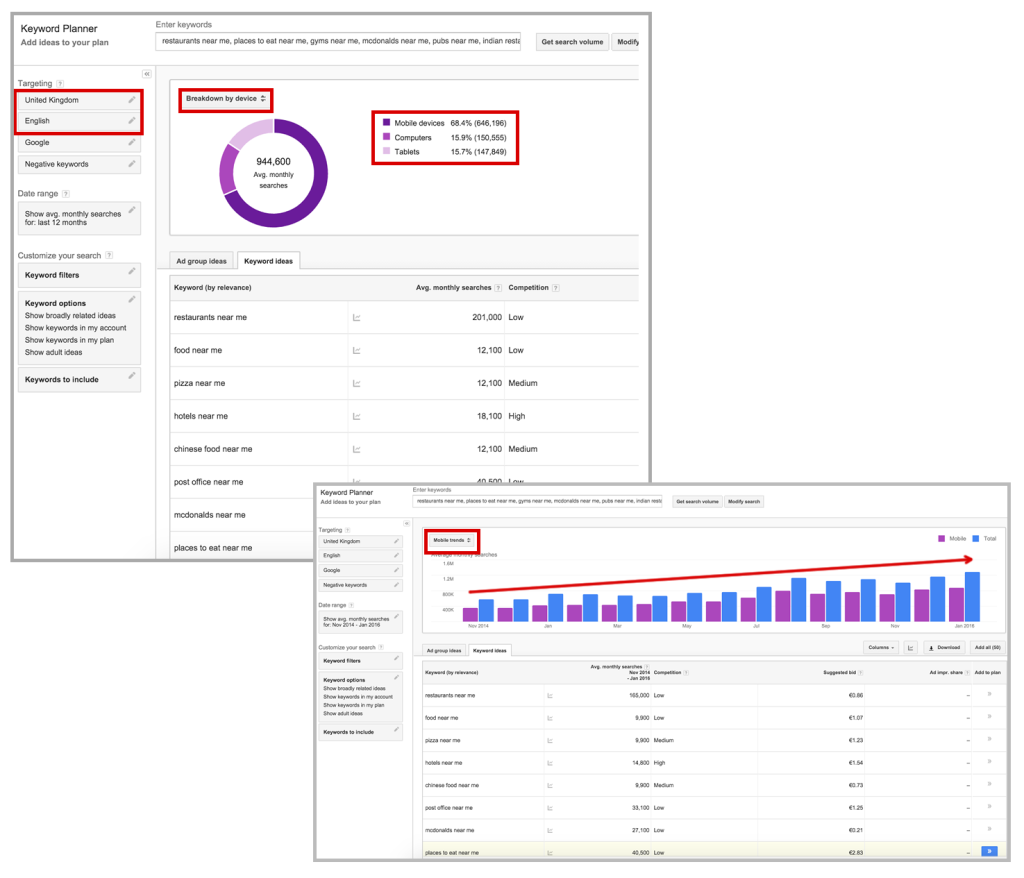Edit United Kingdom location pencil icon
Image resolution: width=1024 pixels, height=878 pixels.
(132, 100)
